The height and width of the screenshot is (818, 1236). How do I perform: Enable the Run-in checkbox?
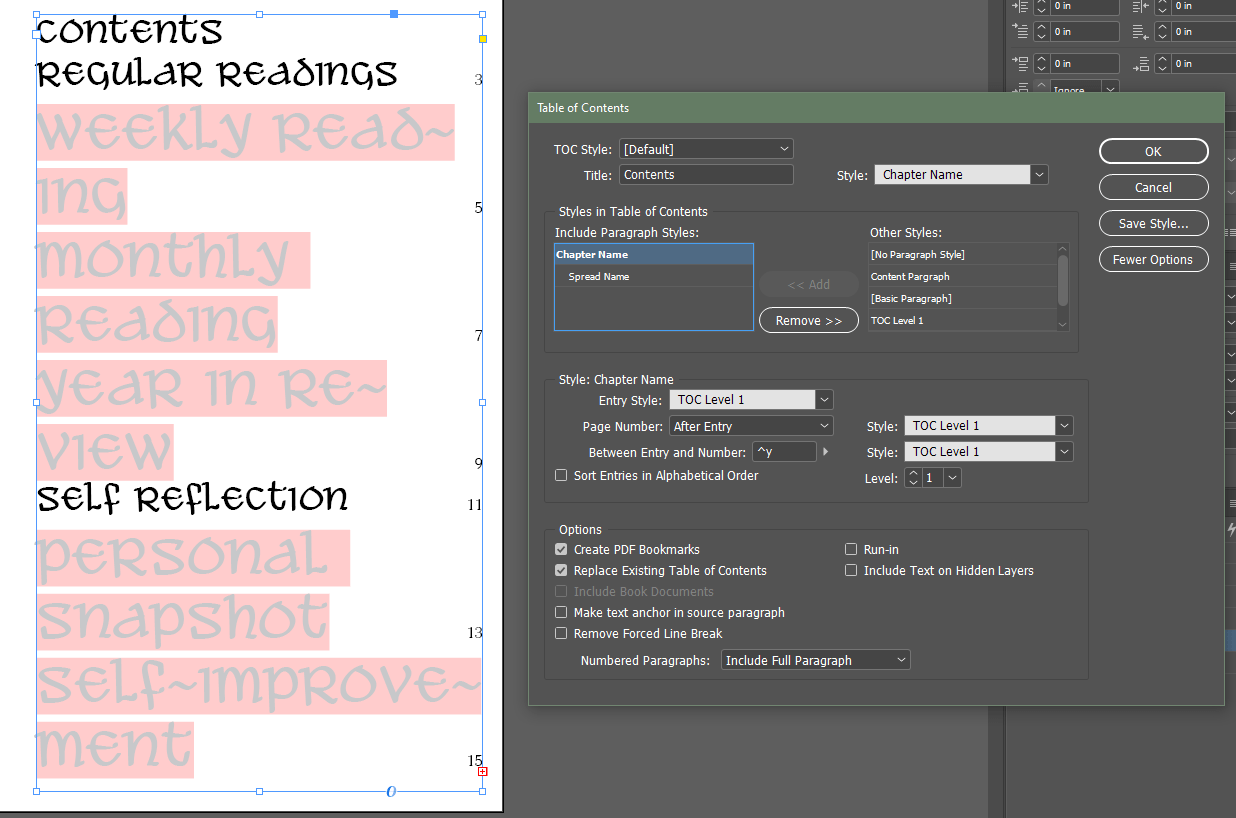pyautogui.click(x=850, y=549)
